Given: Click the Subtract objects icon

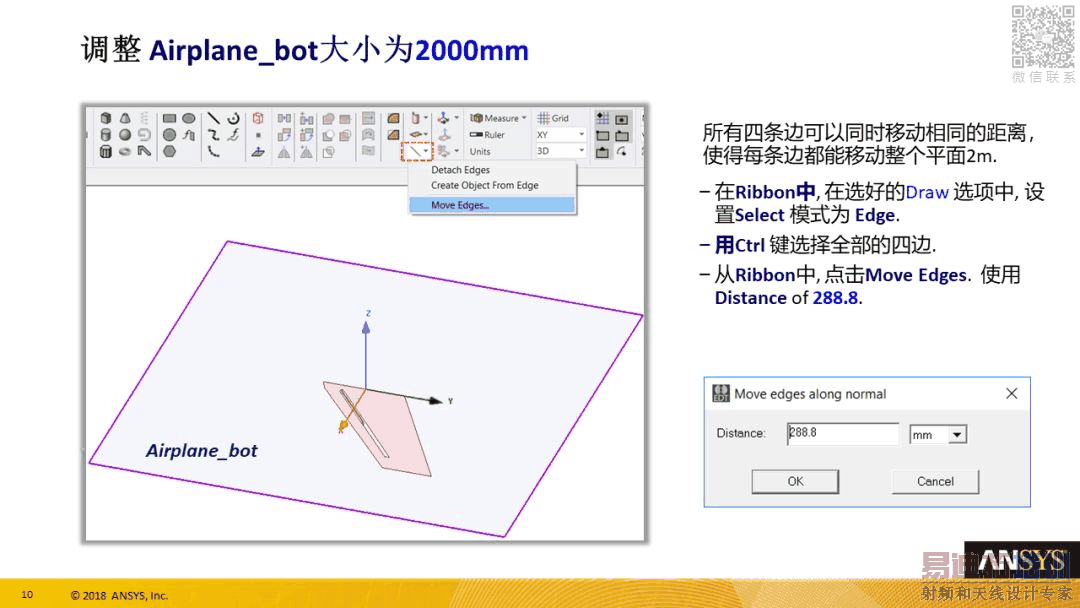Looking at the screenshot, I should [x=329, y=135].
